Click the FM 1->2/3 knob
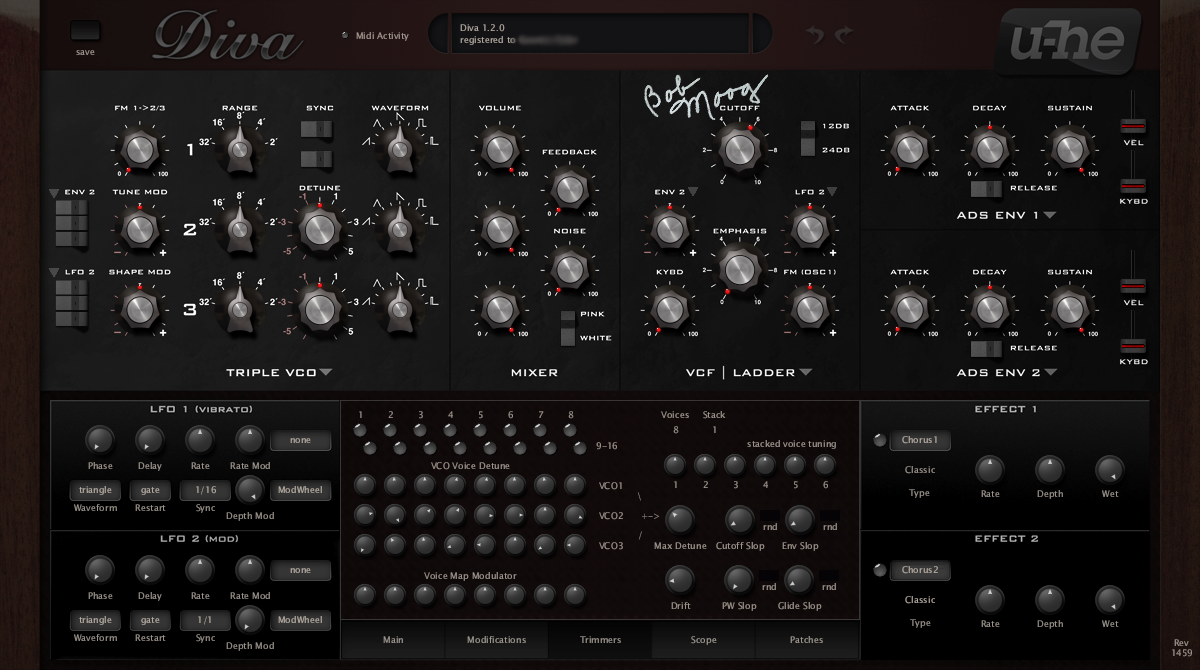Image resolution: width=1200 pixels, height=670 pixels. coord(140,149)
